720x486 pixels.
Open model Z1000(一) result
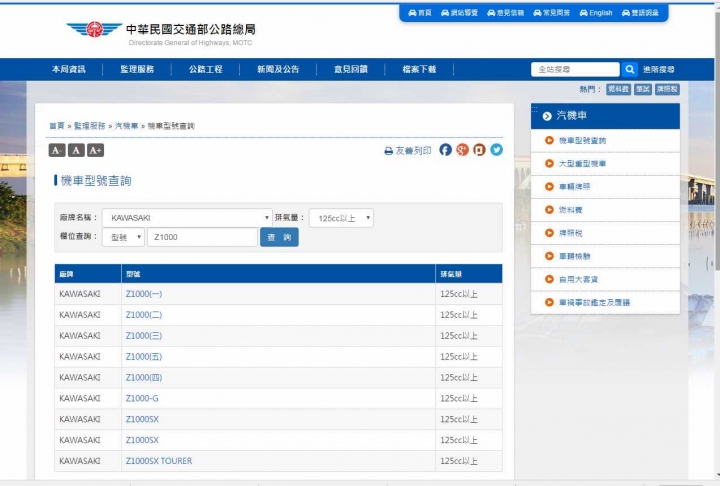coord(144,294)
